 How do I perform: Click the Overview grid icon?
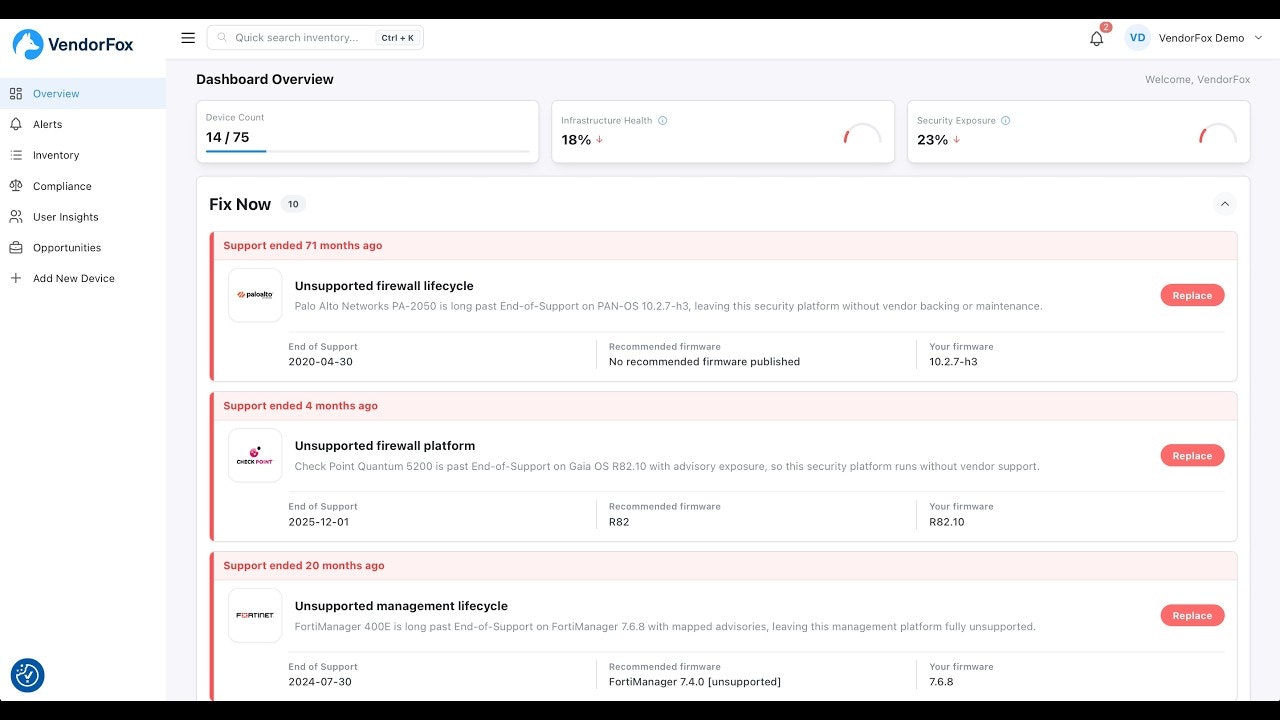coord(16,94)
